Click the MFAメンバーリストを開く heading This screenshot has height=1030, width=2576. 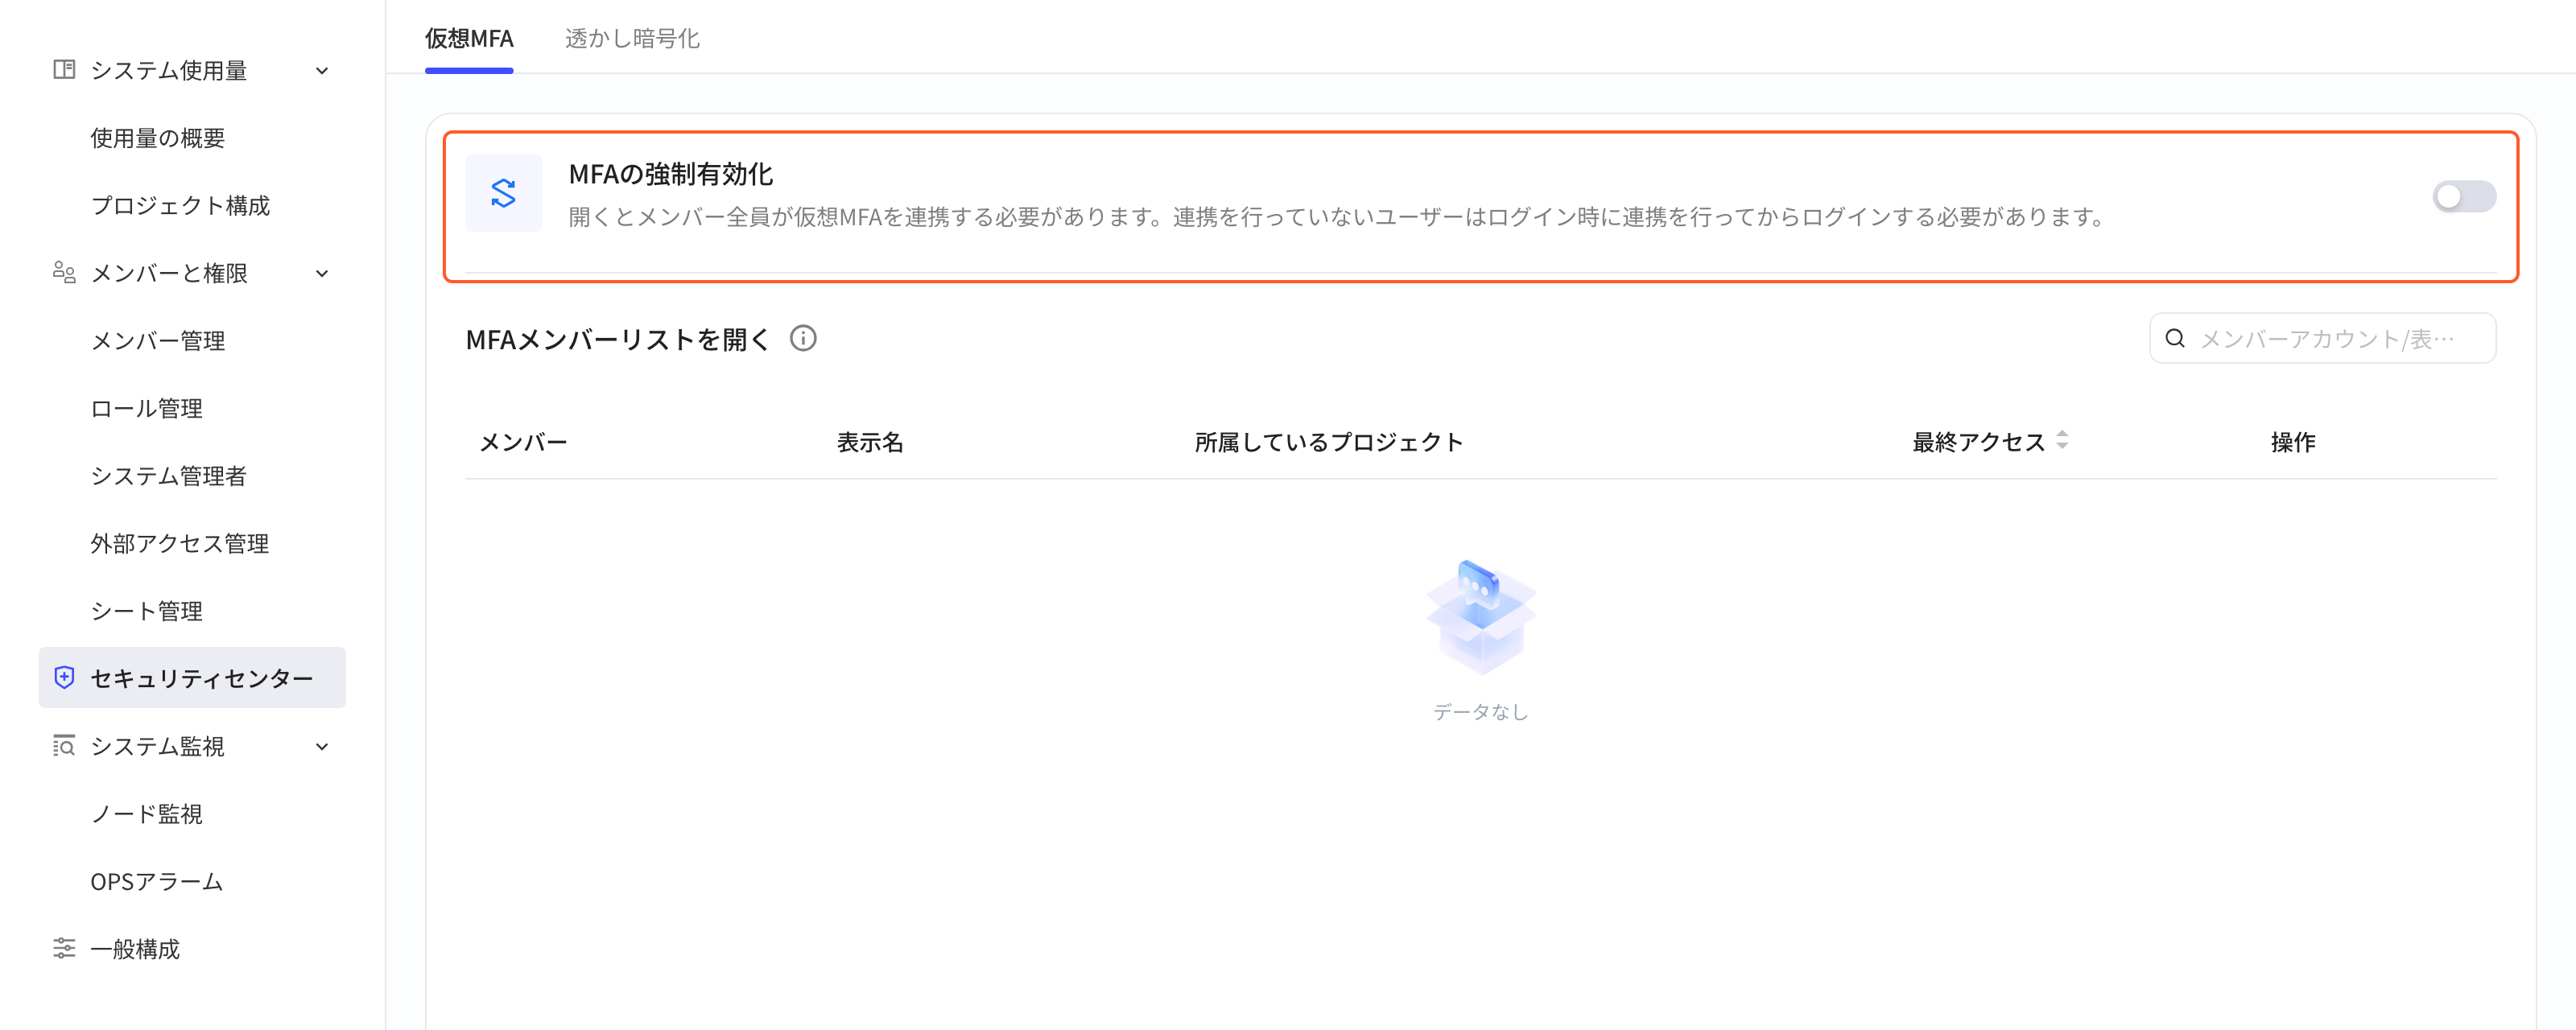618,340
